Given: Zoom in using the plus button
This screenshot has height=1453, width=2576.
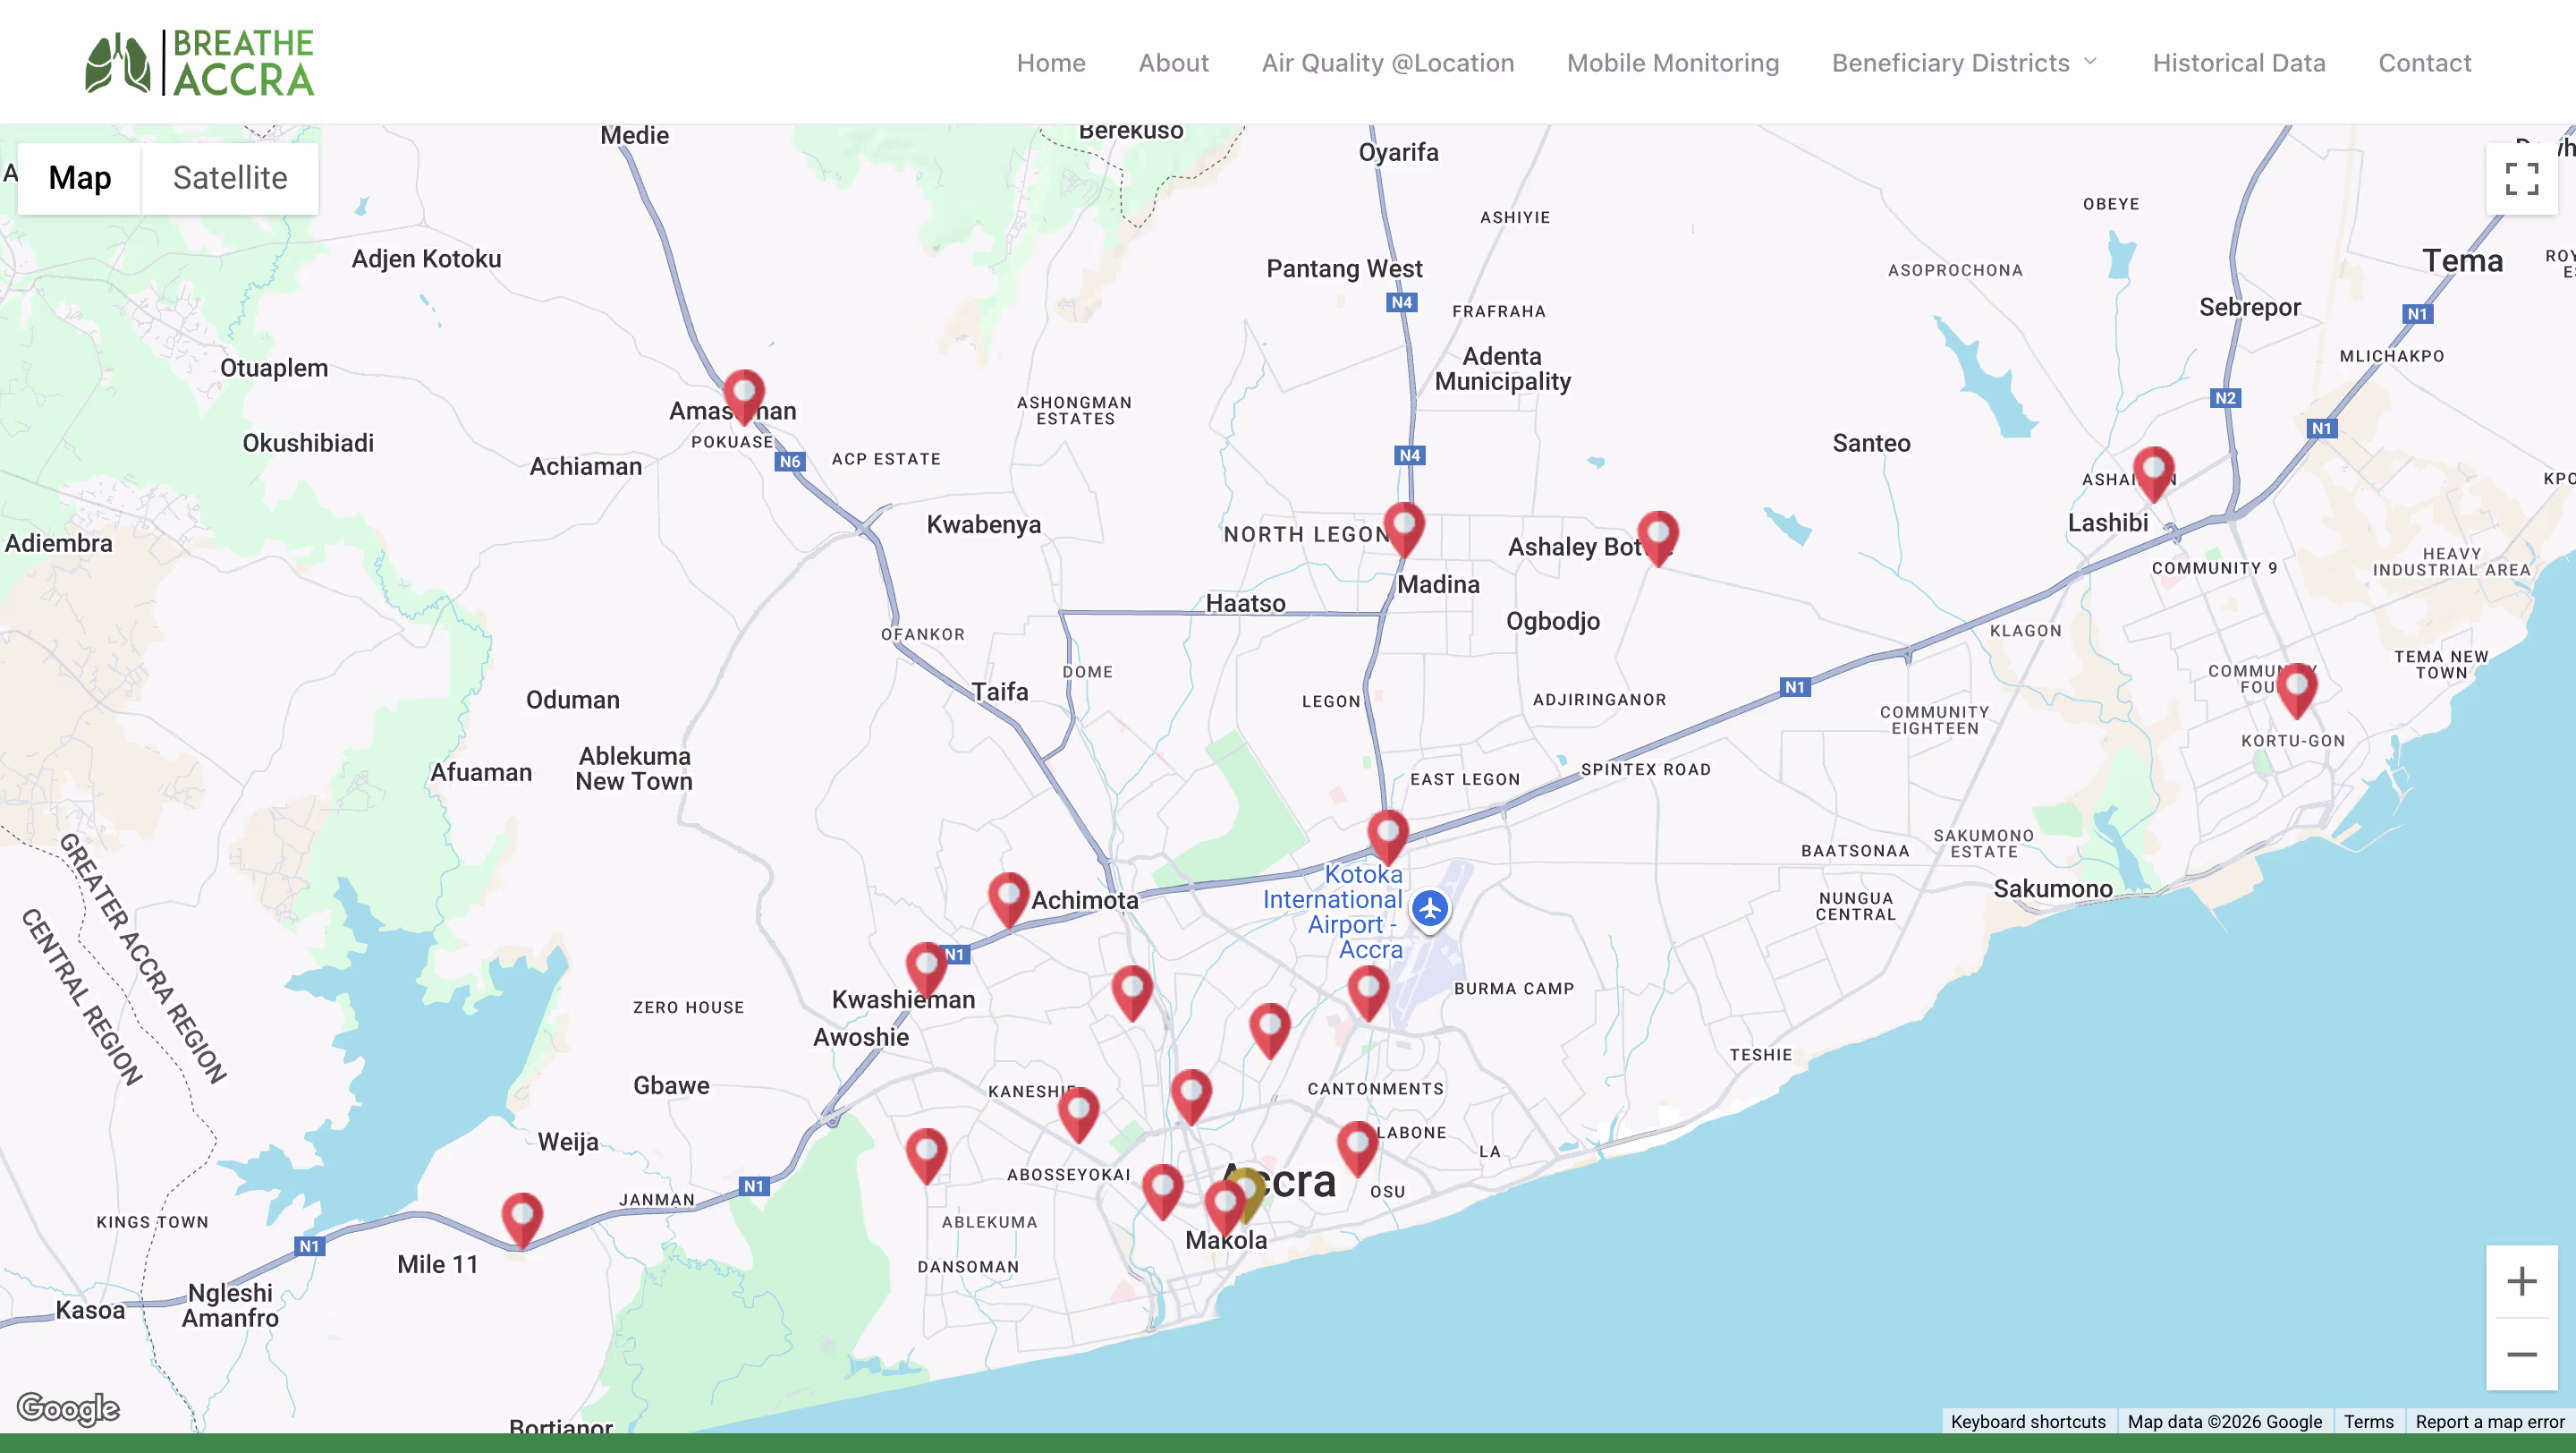Looking at the screenshot, I should [2521, 1281].
